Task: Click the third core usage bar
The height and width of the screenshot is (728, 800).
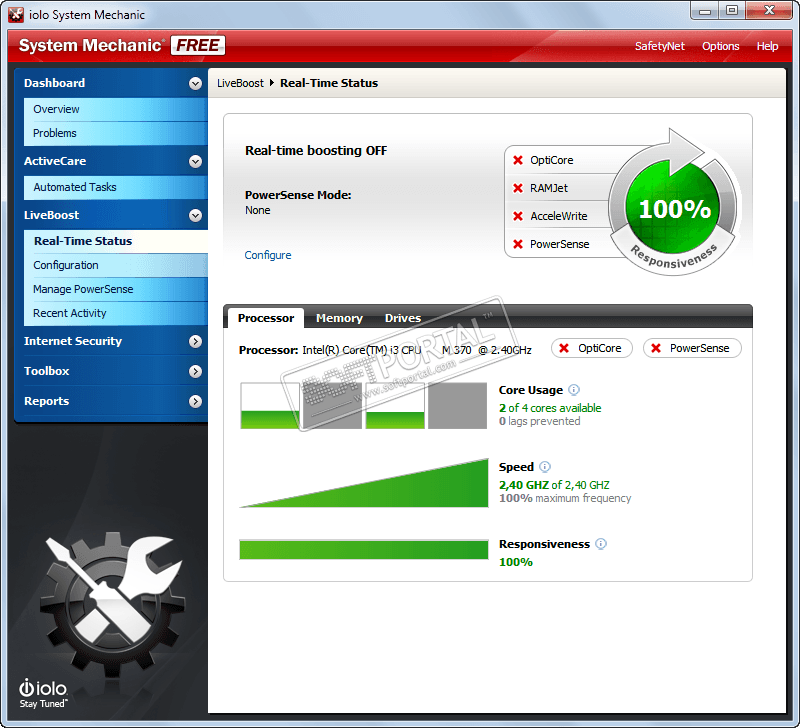Action: pyautogui.click(x=395, y=406)
